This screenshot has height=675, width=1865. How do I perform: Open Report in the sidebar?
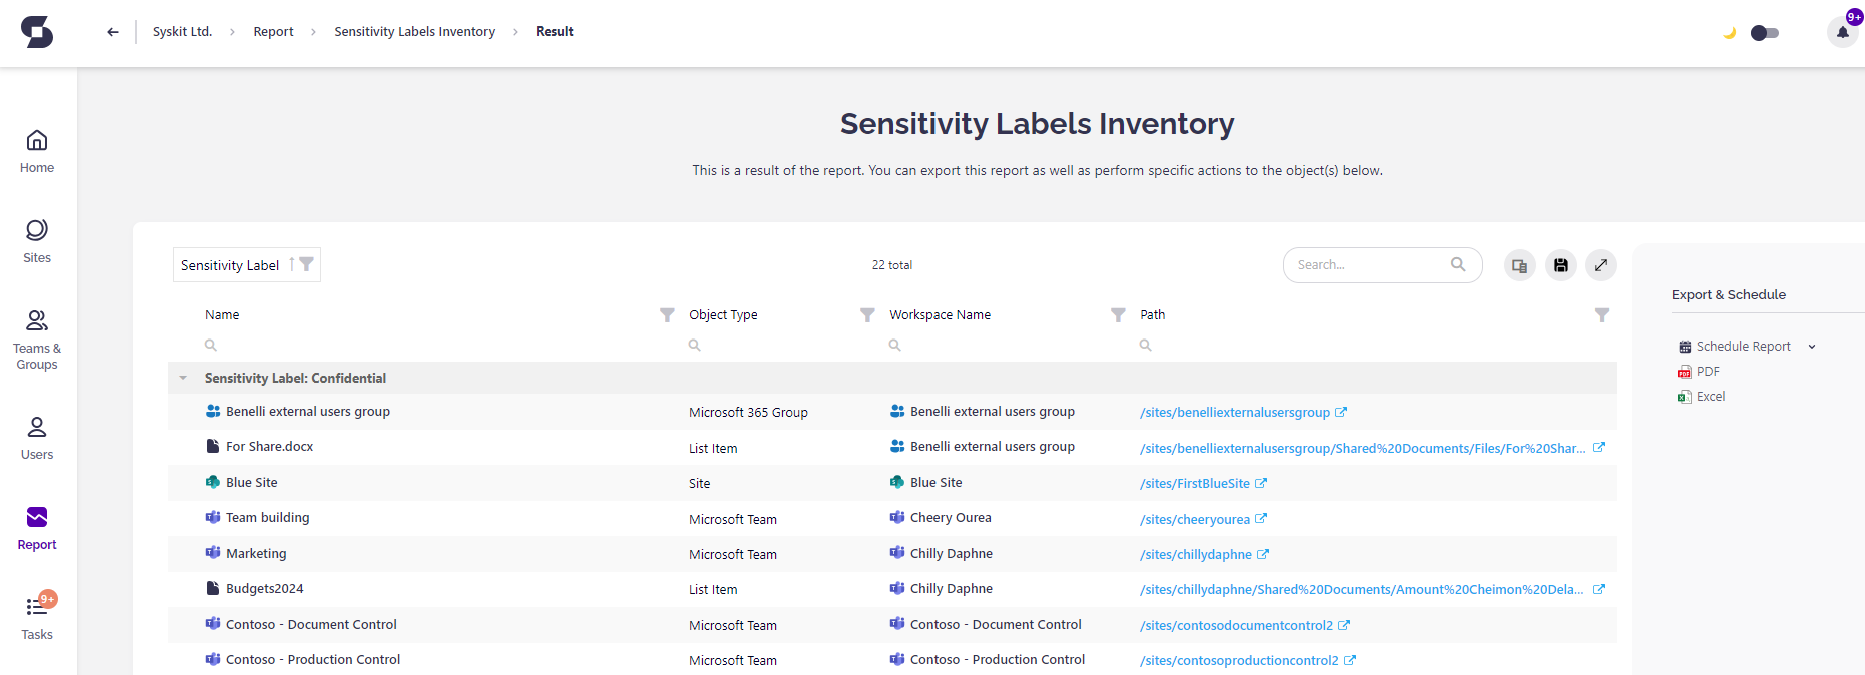pos(37,529)
